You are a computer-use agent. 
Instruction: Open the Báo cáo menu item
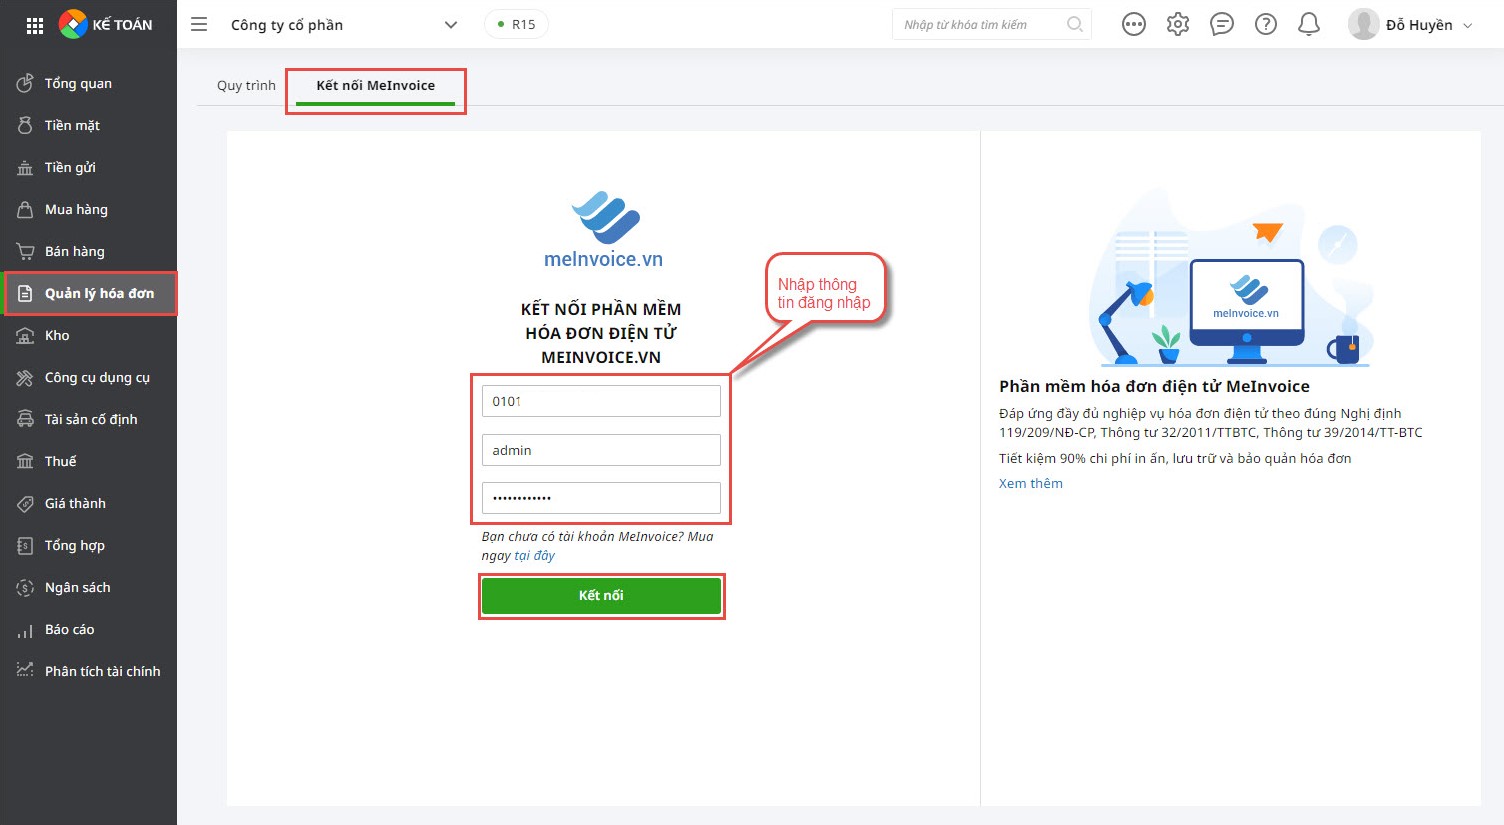point(88,630)
